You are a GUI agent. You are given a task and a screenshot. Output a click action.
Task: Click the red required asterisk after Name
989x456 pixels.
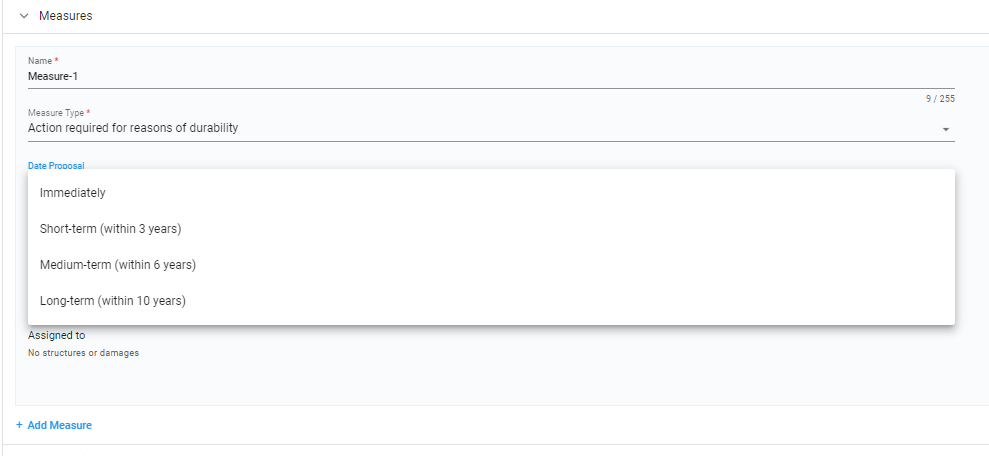57,60
